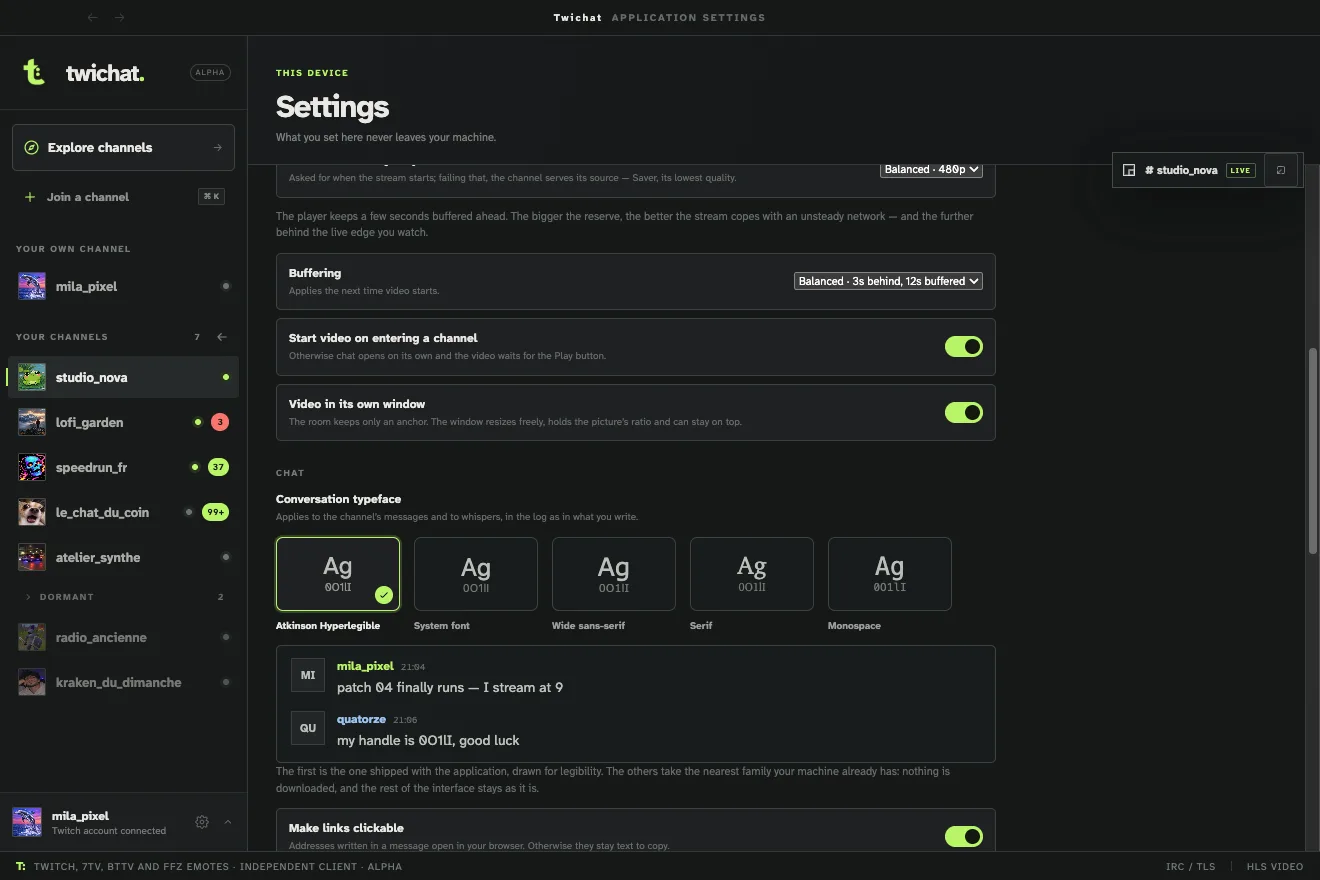Click the settings page vertical scrollbar
The height and width of the screenshot is (880, 1320).
(1313, 450)
